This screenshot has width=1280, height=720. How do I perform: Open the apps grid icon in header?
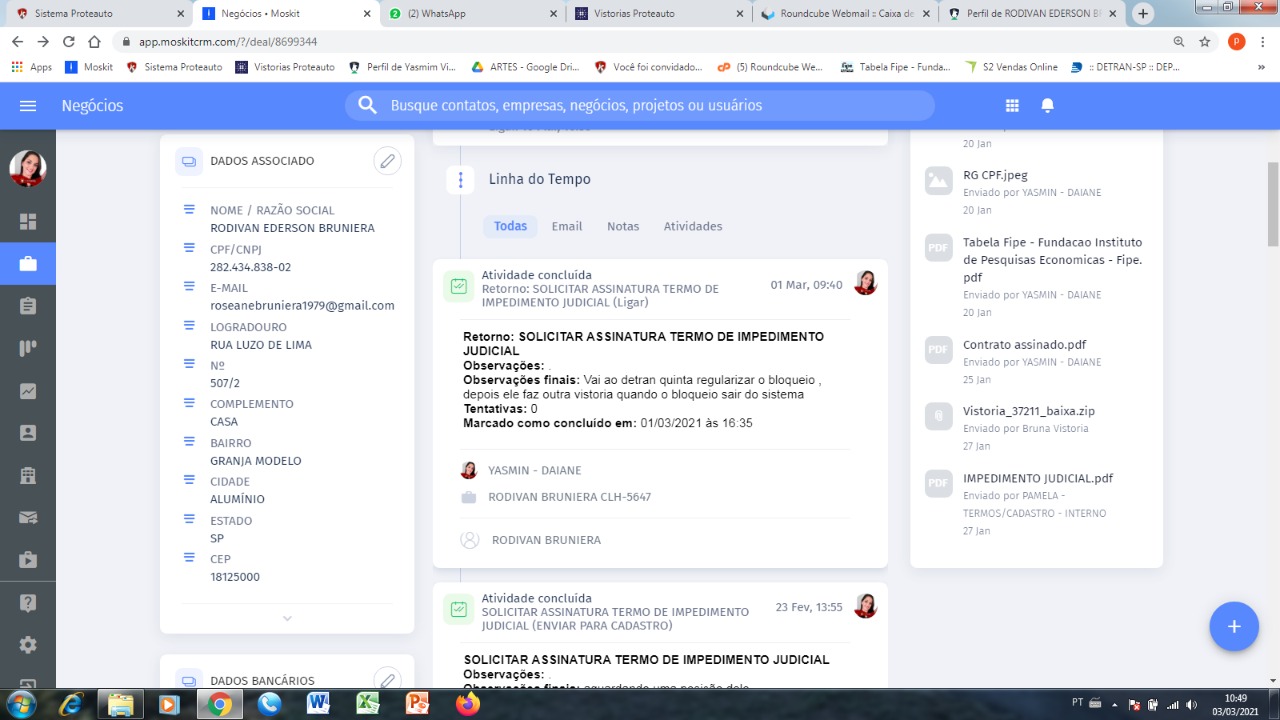[x=1012, y=106]
